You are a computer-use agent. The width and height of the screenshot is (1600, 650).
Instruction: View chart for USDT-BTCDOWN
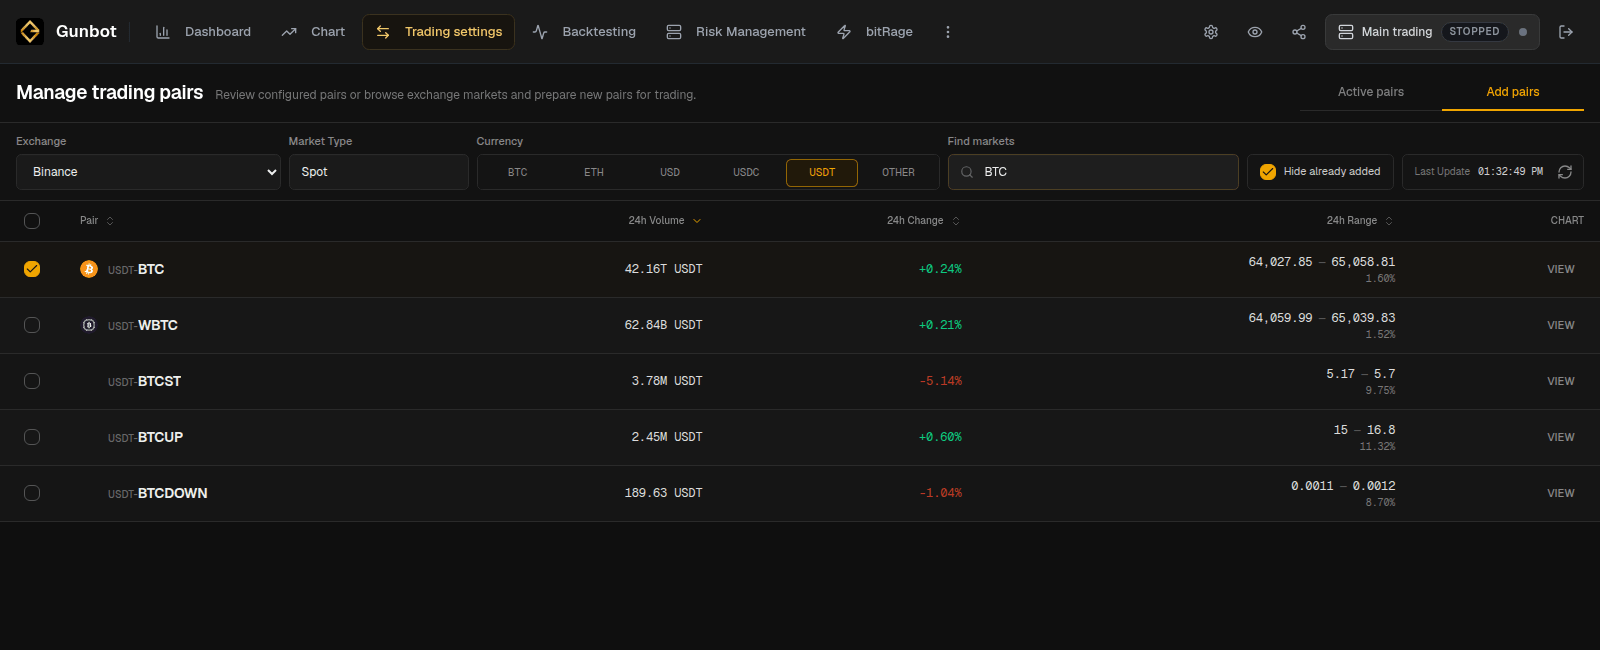(1560, 494)
